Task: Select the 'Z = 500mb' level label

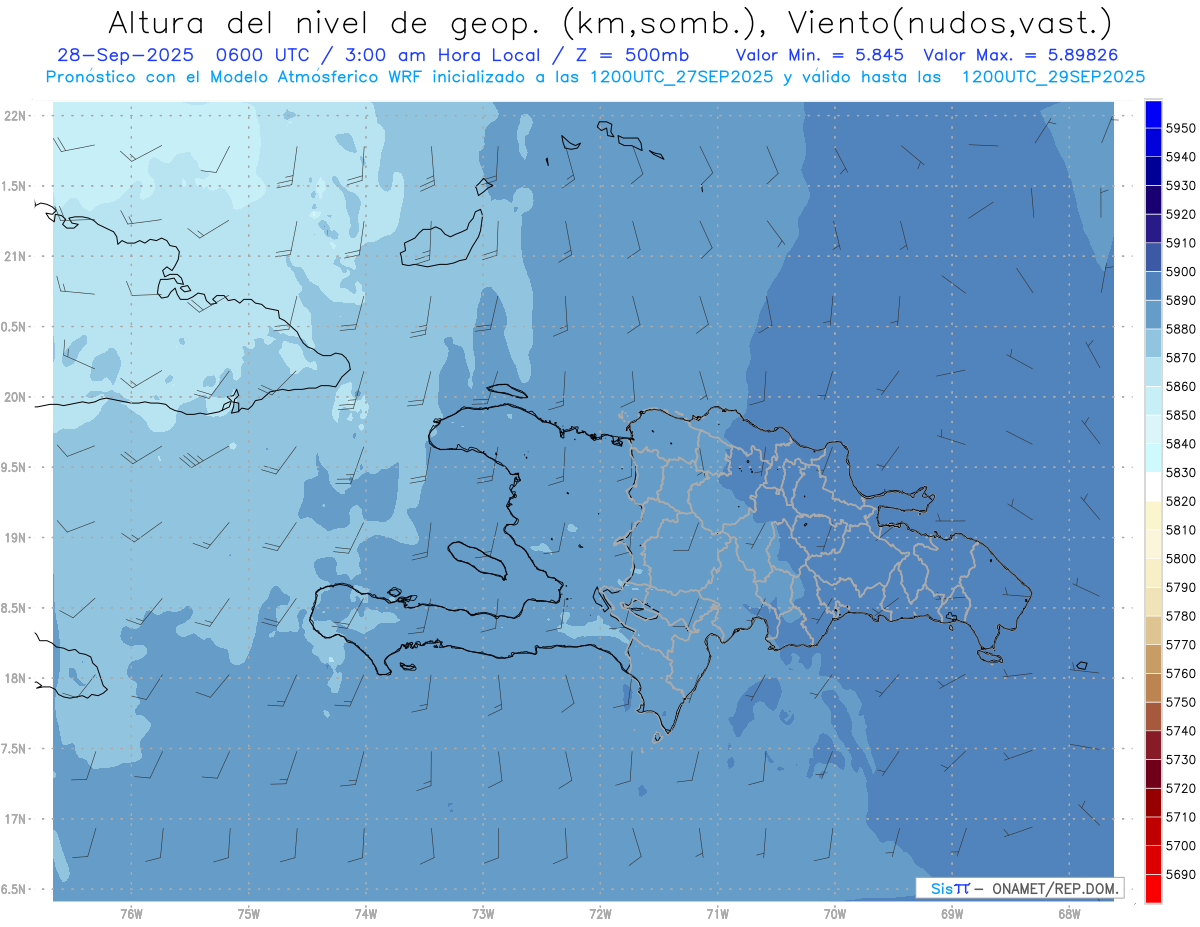Action: pyautogui.click(x=634, y=56)
